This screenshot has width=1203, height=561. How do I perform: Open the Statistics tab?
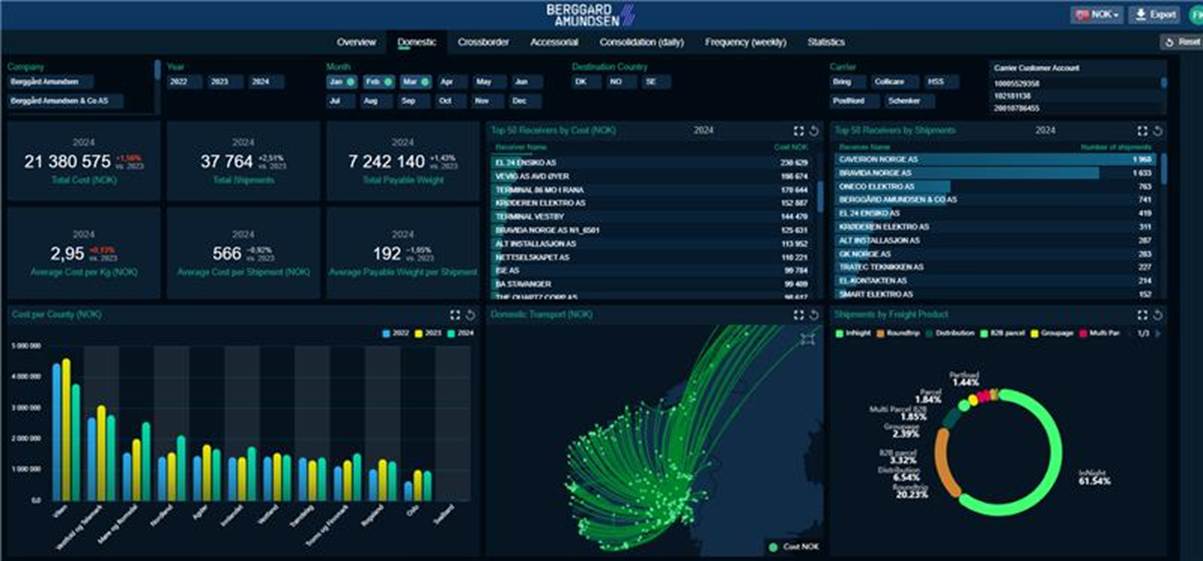click(826, 42)
